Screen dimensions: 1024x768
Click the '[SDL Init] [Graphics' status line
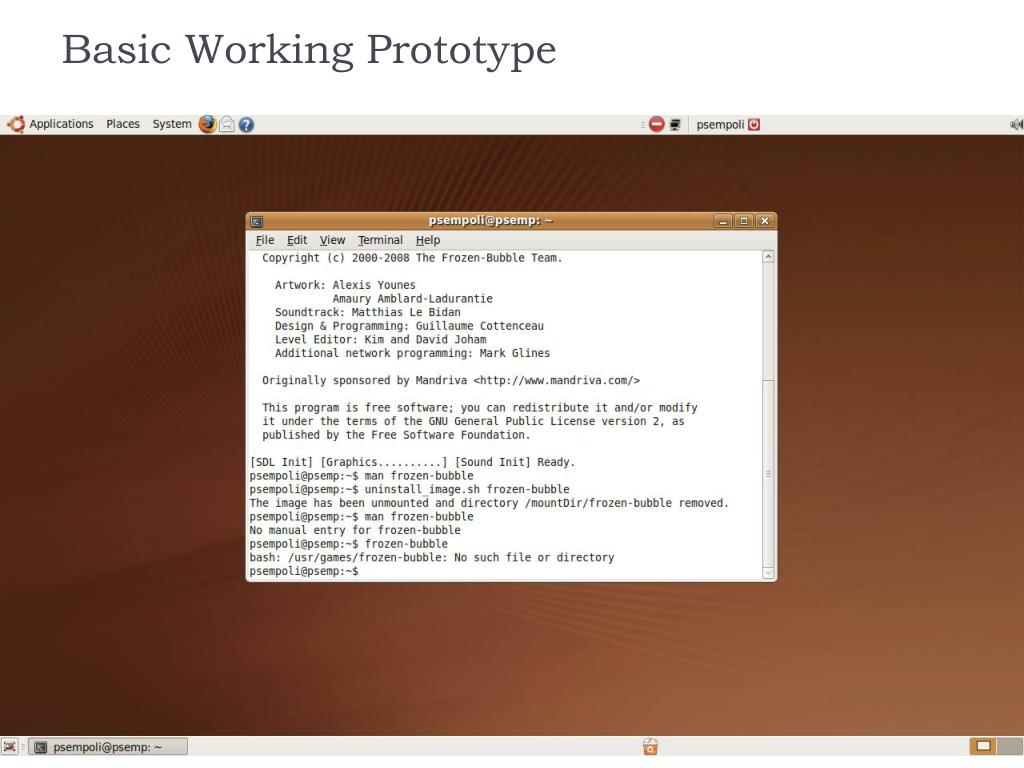pos(412,462)
